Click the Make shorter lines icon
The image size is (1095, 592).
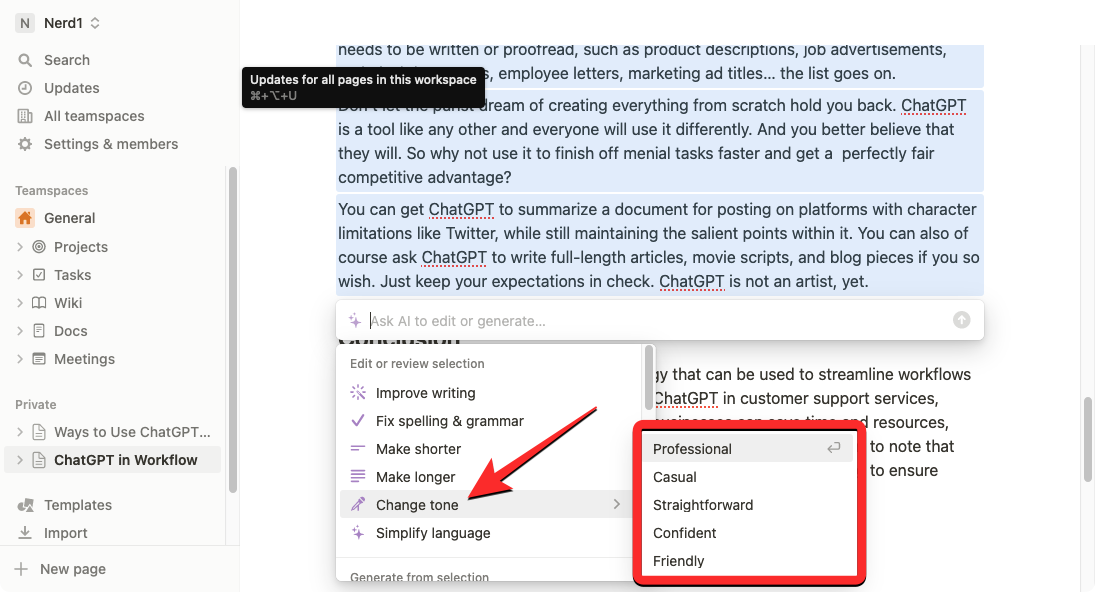(x=358, y=448)
